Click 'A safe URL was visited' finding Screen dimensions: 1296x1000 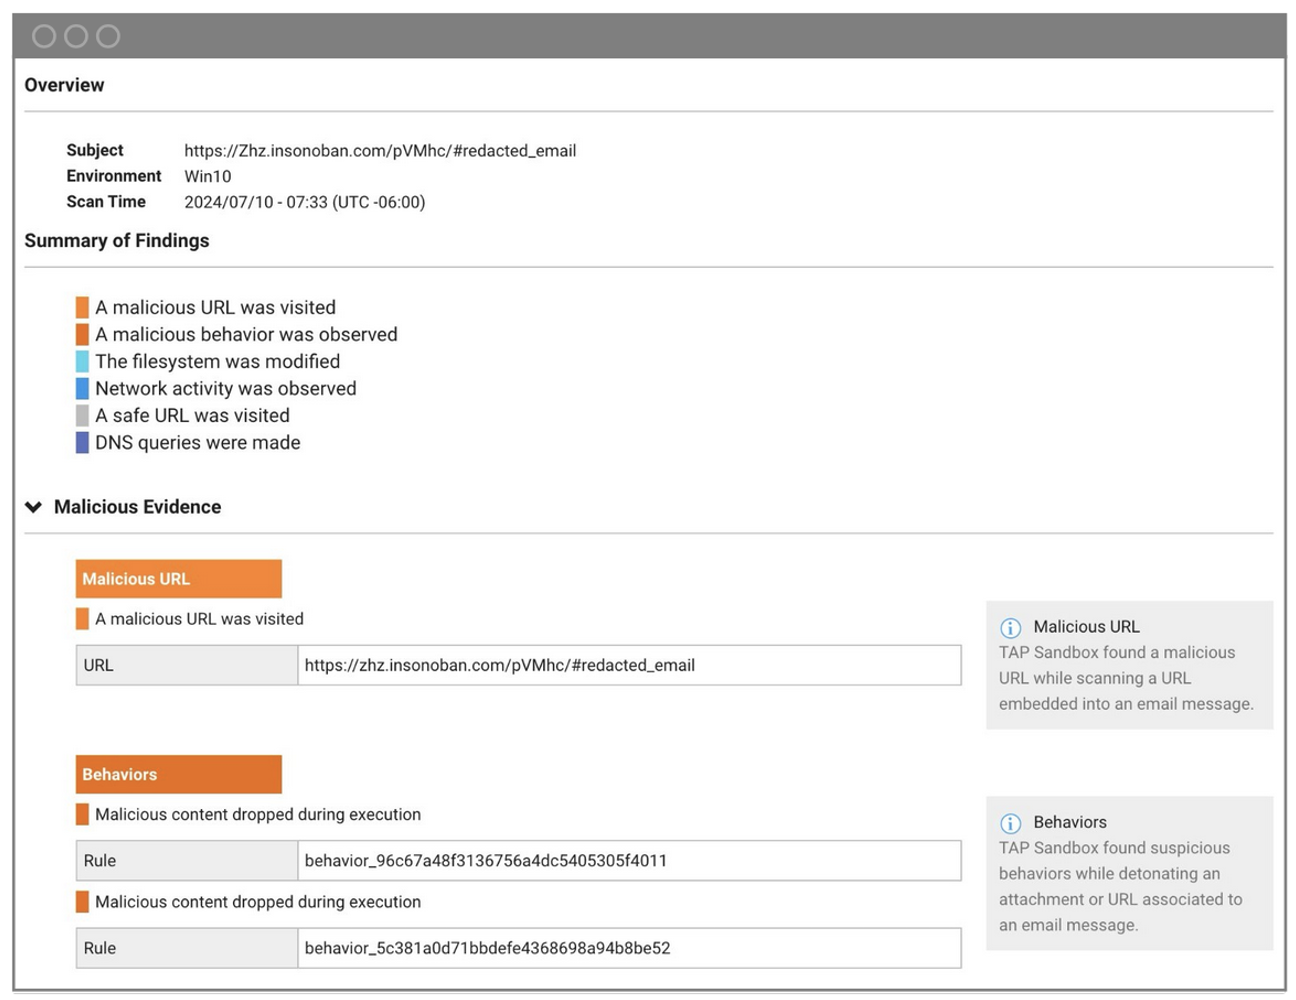click(x=193, y=416)
